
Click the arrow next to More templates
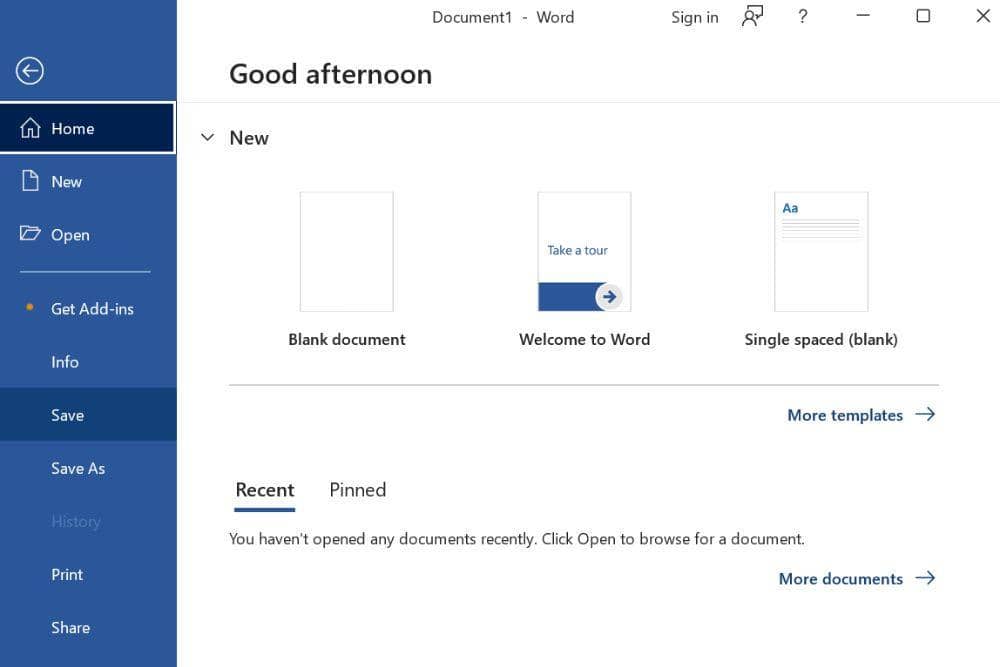click(925, 414)
